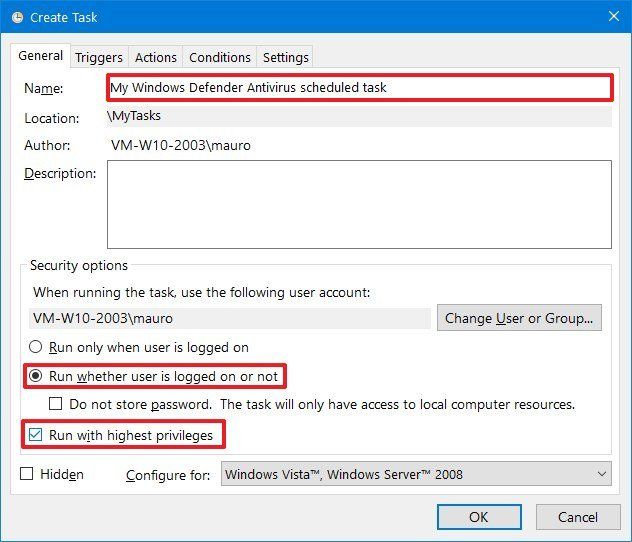Open the Actions tab
Screen dimensions: 632x542
click(156, 57)
